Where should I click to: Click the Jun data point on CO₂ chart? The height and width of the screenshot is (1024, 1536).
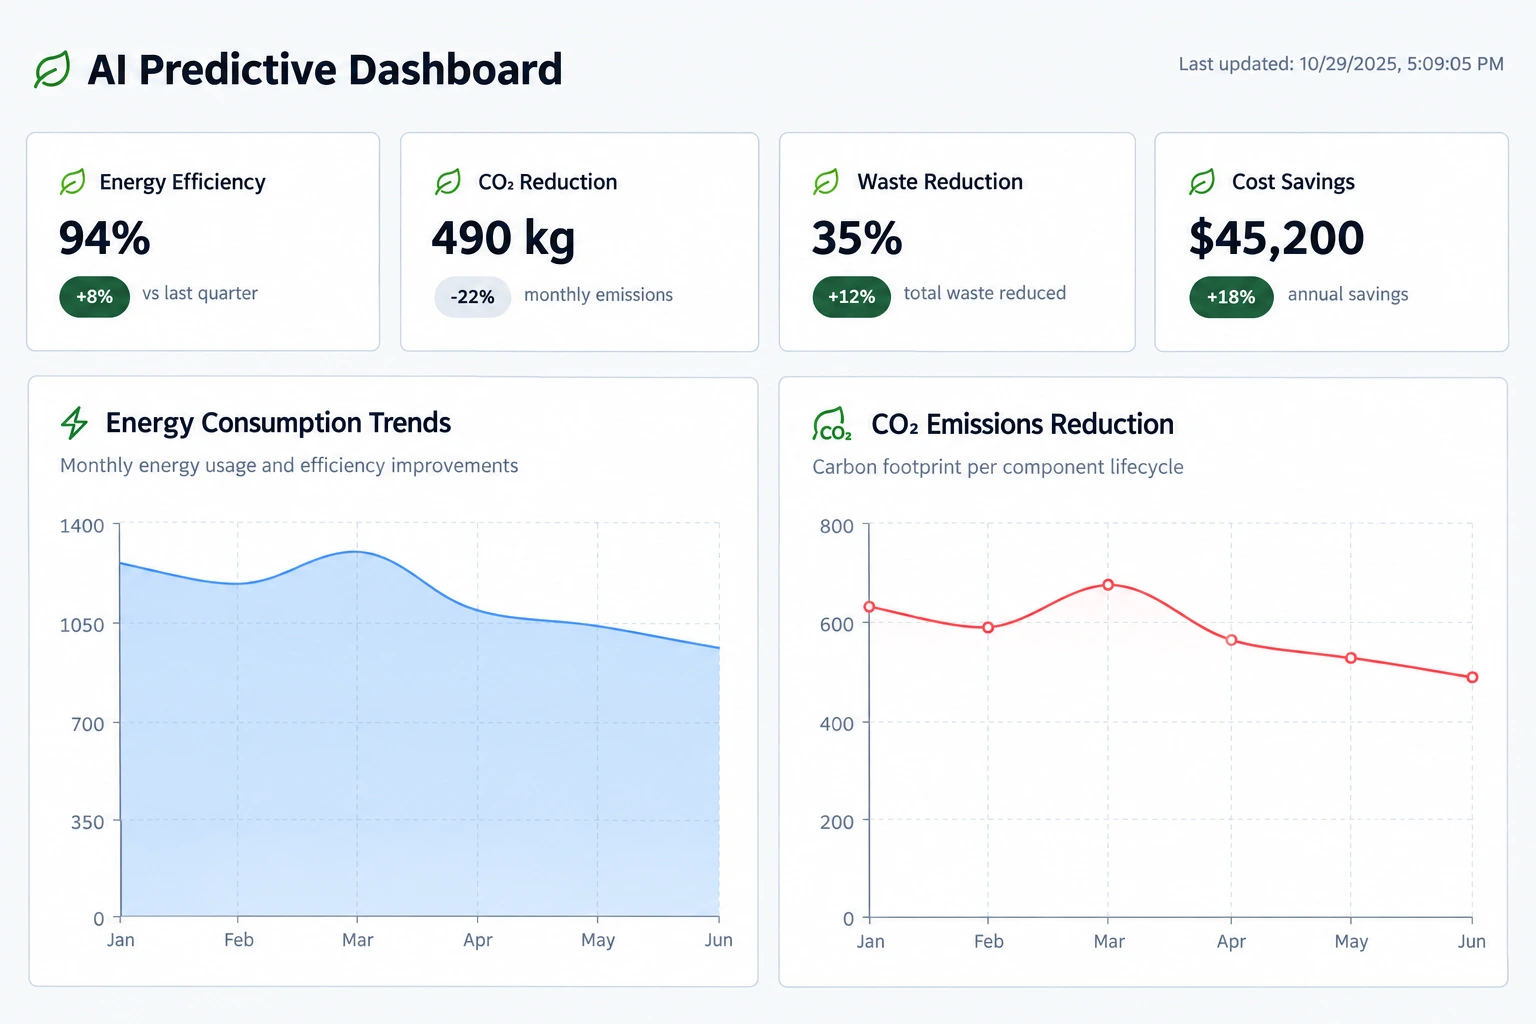pyautogui.click(x=1472, y=677)
